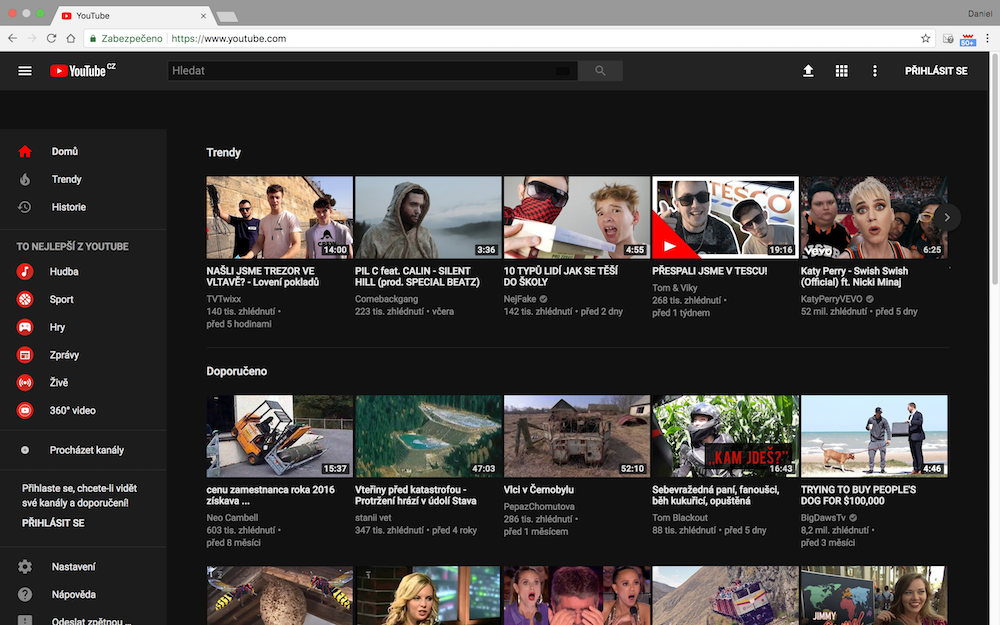Image resolution: width=1000 pixels, height=625 pixels.
Task: Bookmark this page with star icon
Action: [925, 38]
